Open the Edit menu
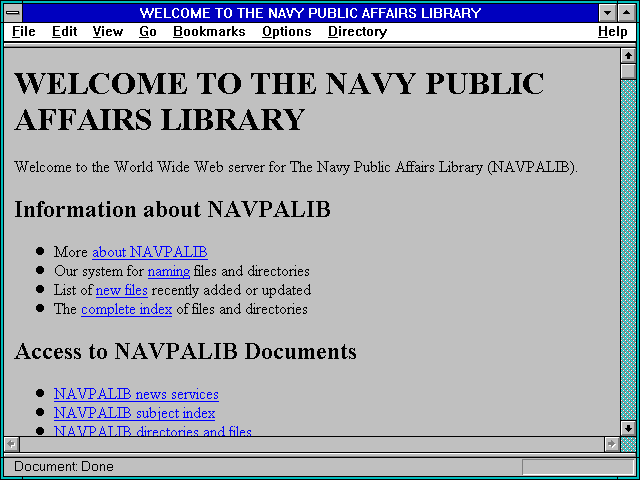The width and height of the screenshot is (640, 480). (x=64, y=31)
